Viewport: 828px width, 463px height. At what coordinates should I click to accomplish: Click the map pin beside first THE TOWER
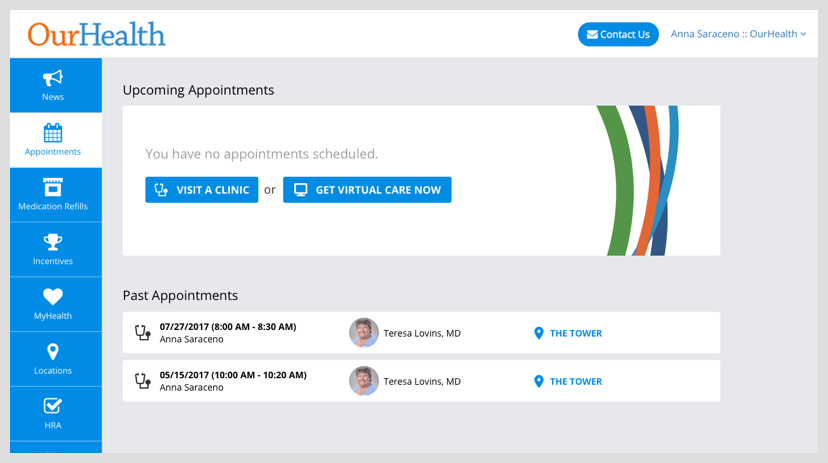pos(539,333)
